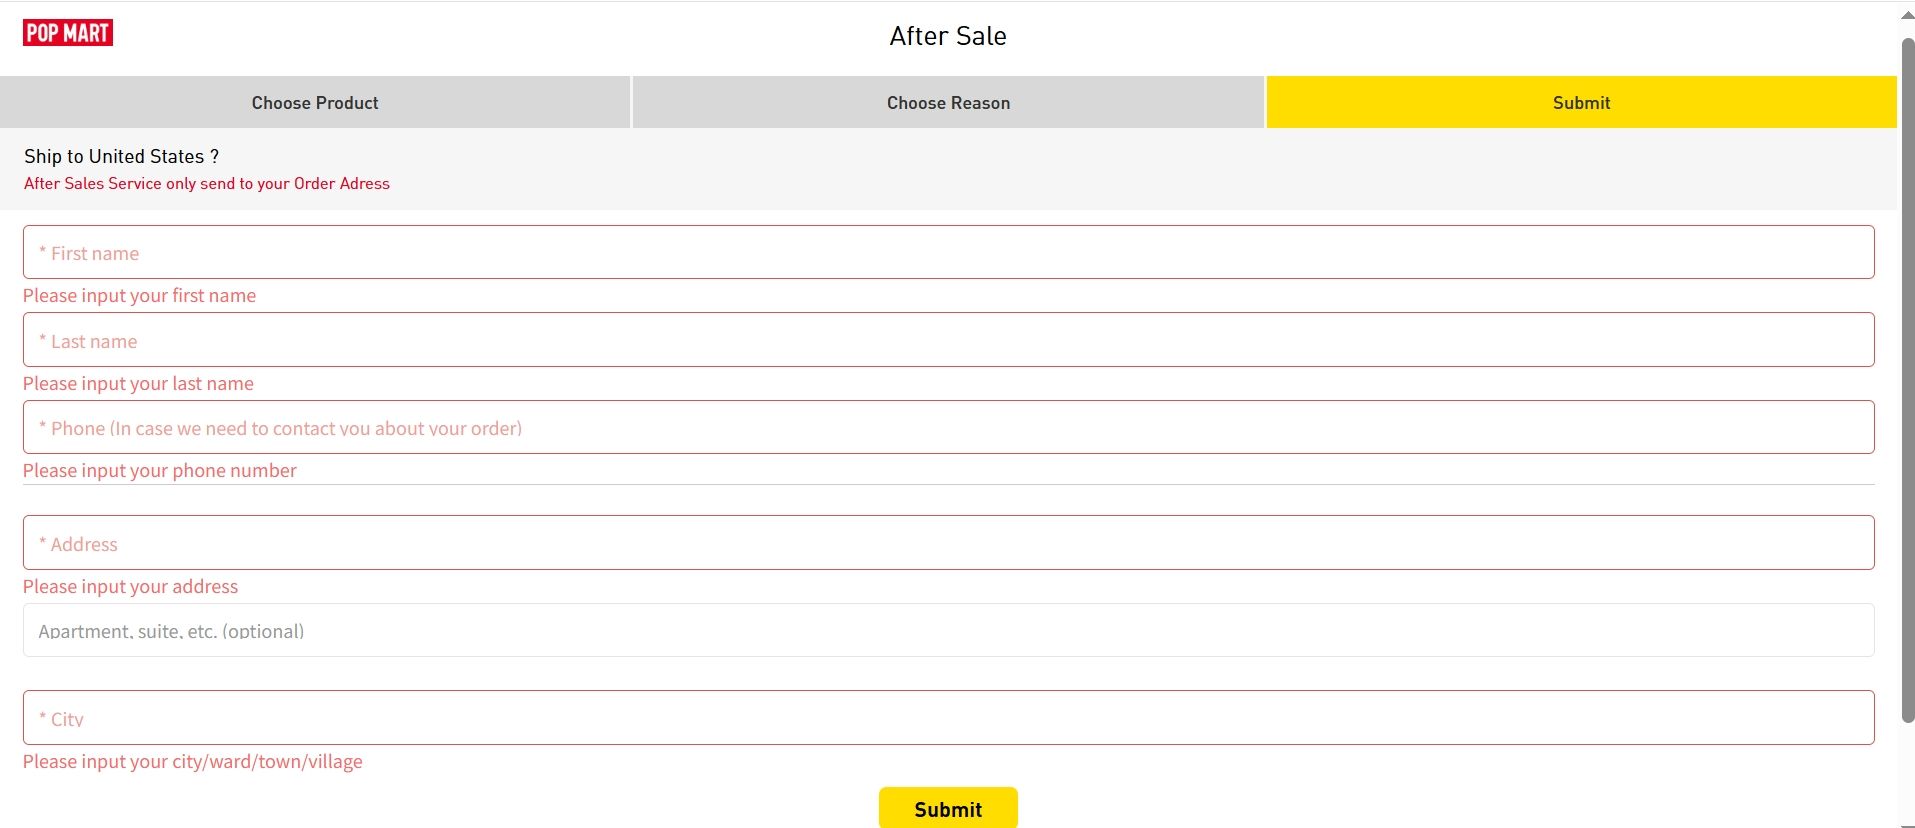Screen dimensions: 1915x828
Task: Click the Ship to United States text
Action: click(x=121, y=156)
